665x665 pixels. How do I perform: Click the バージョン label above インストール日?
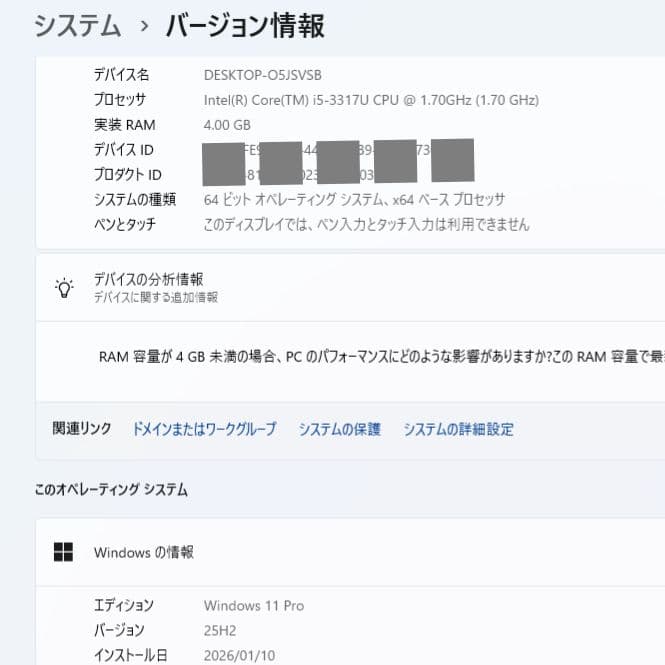[x=119, y=631]
